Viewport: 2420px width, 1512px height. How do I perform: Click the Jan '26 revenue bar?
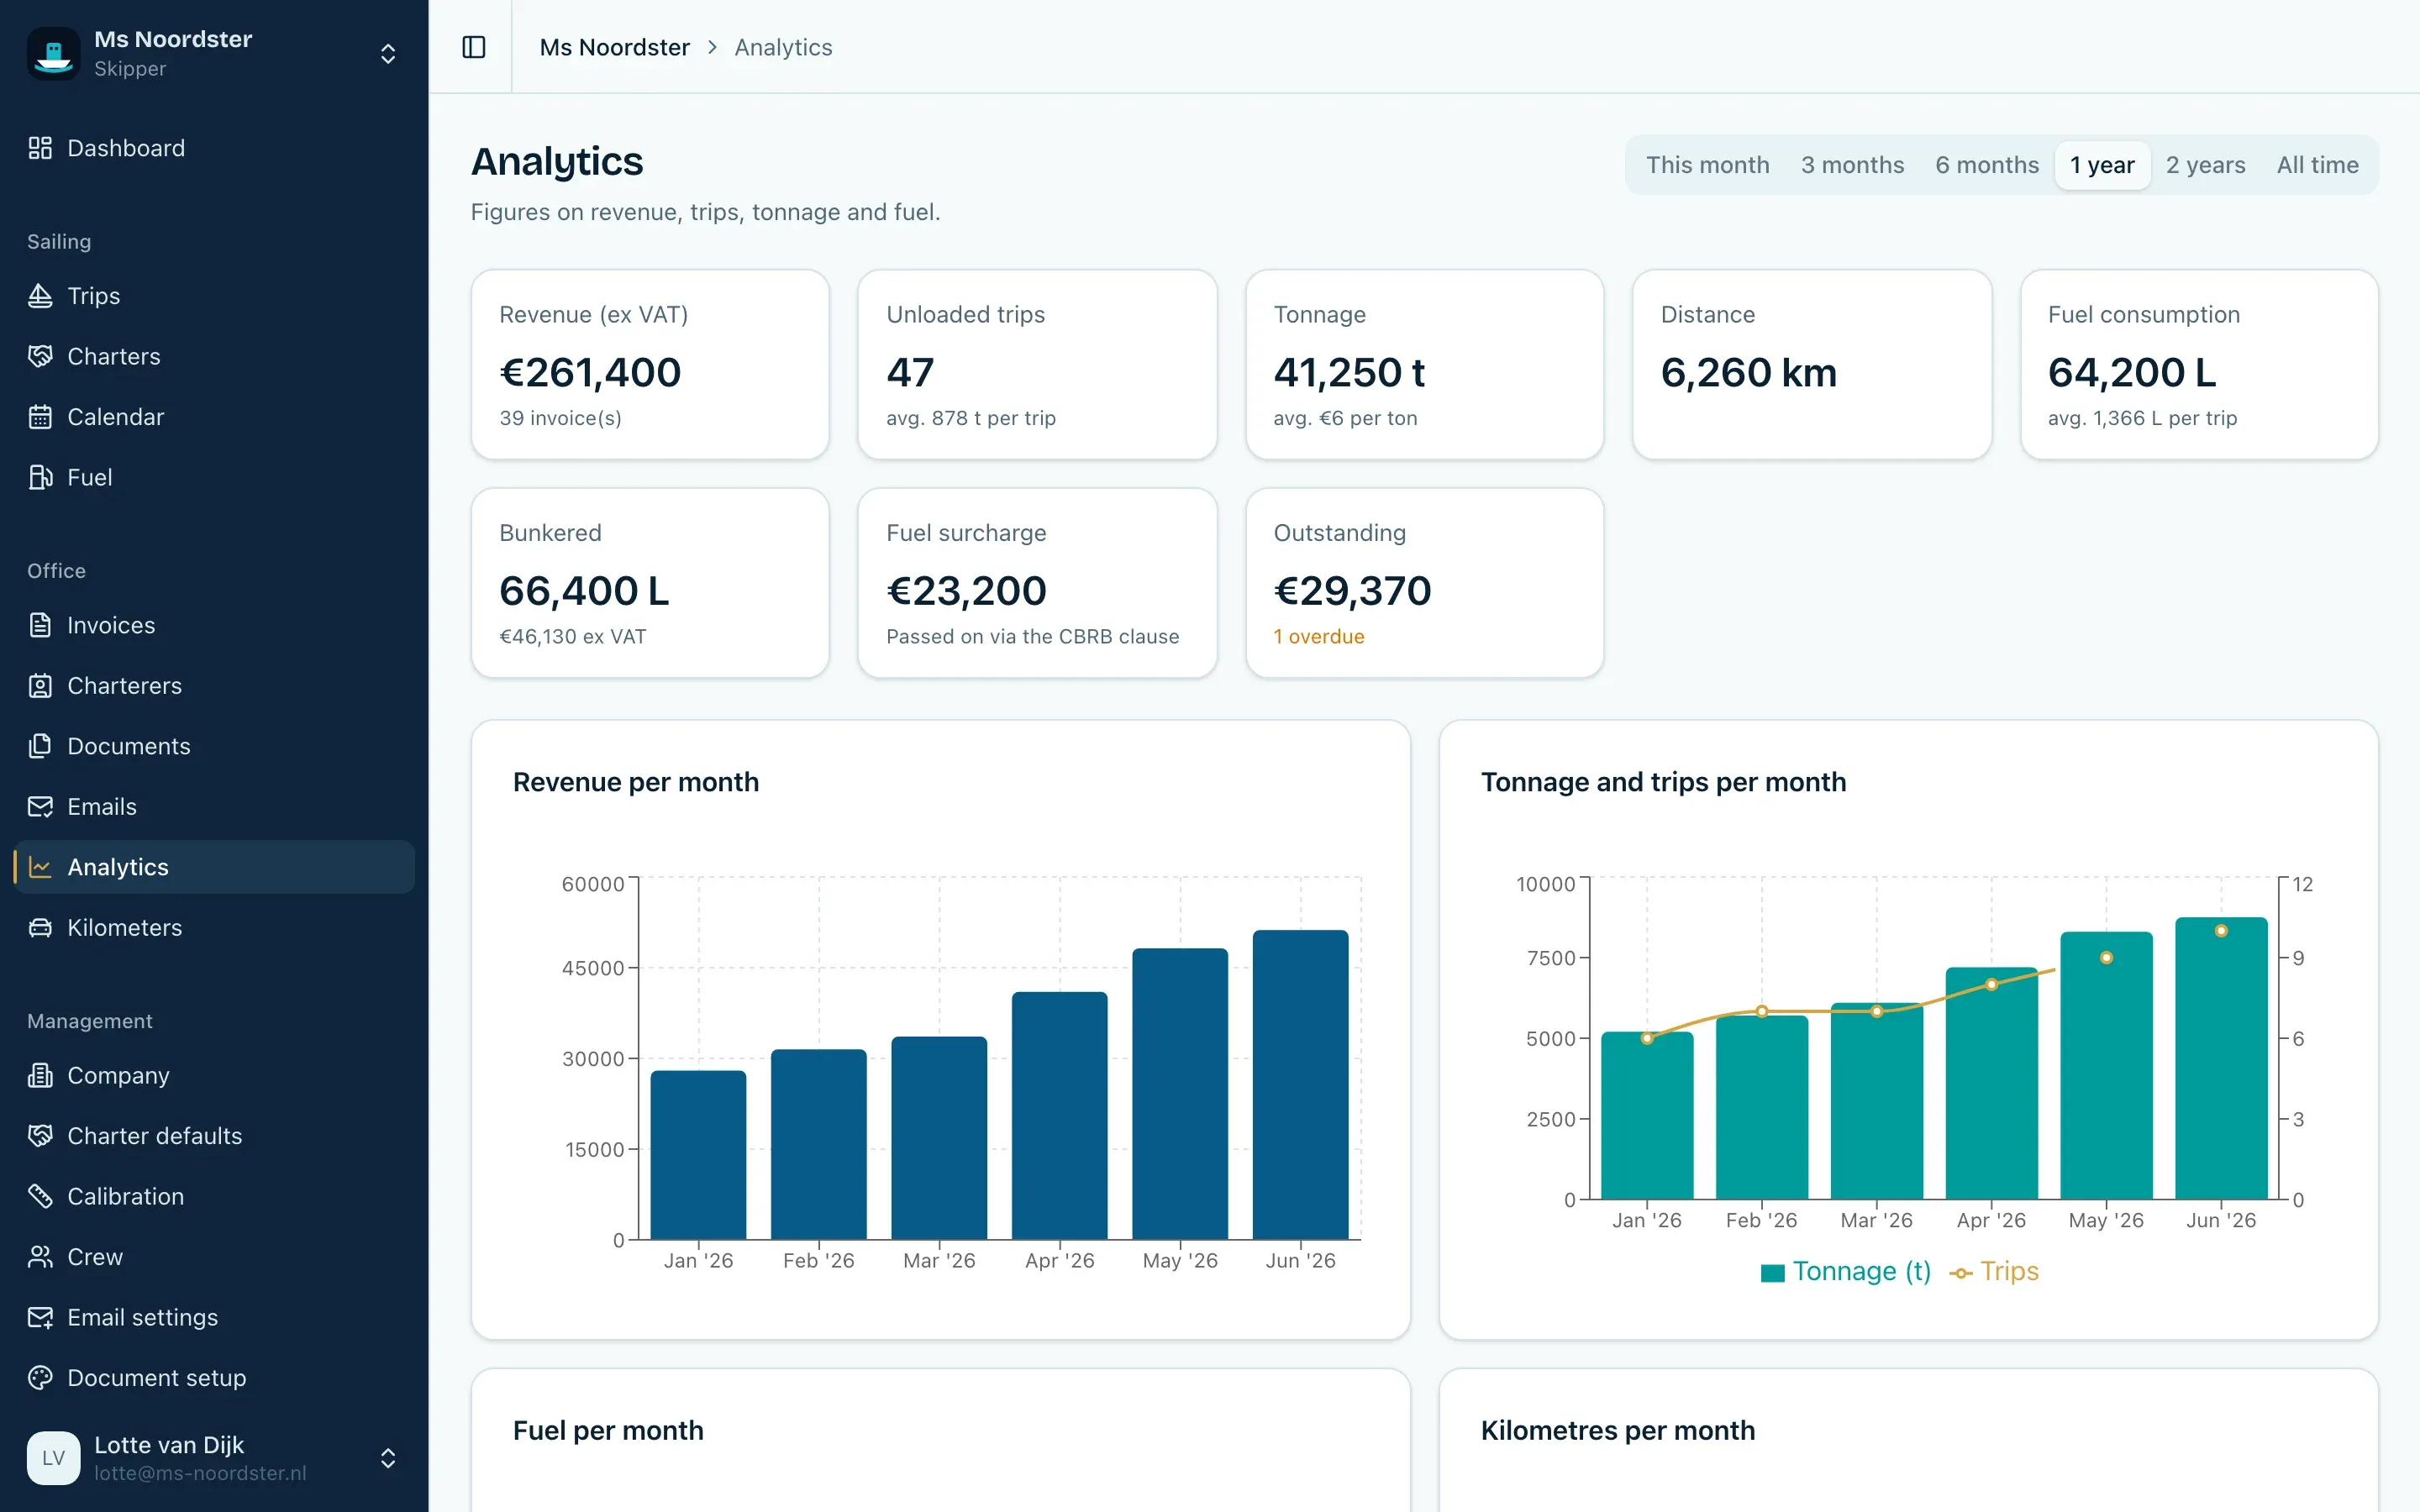click(x=698, y=1155)
